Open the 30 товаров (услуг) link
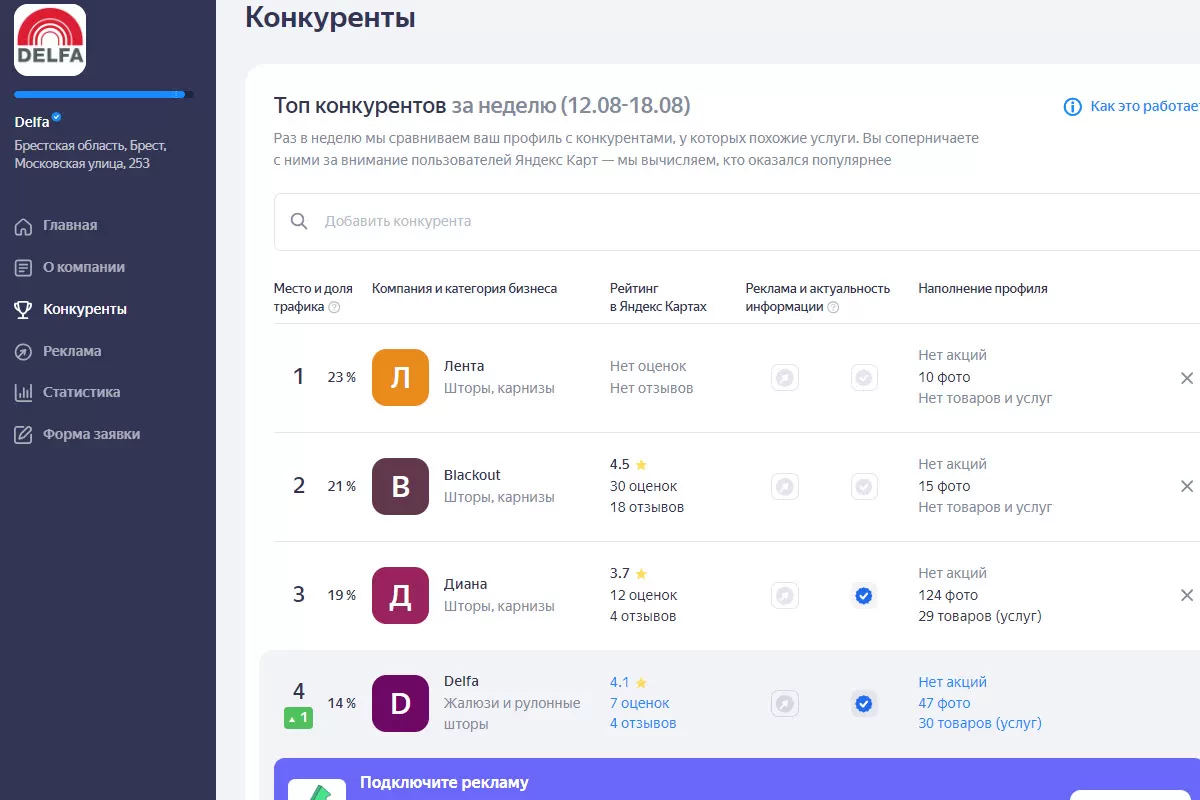The width and height of the screenshot is (1200, 800). (x=980, y=723)
